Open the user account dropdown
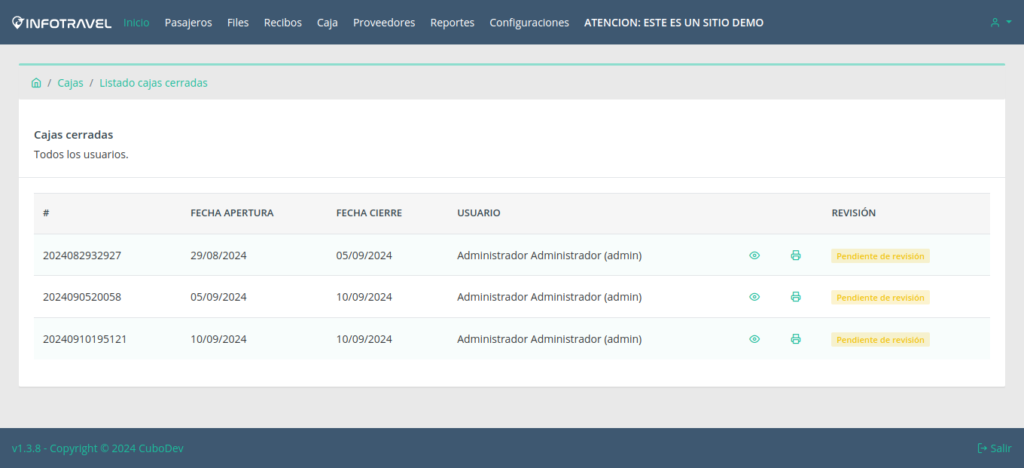Image resolution: width=1024 pixels, height=468 pixels. [x=998, y=22]
